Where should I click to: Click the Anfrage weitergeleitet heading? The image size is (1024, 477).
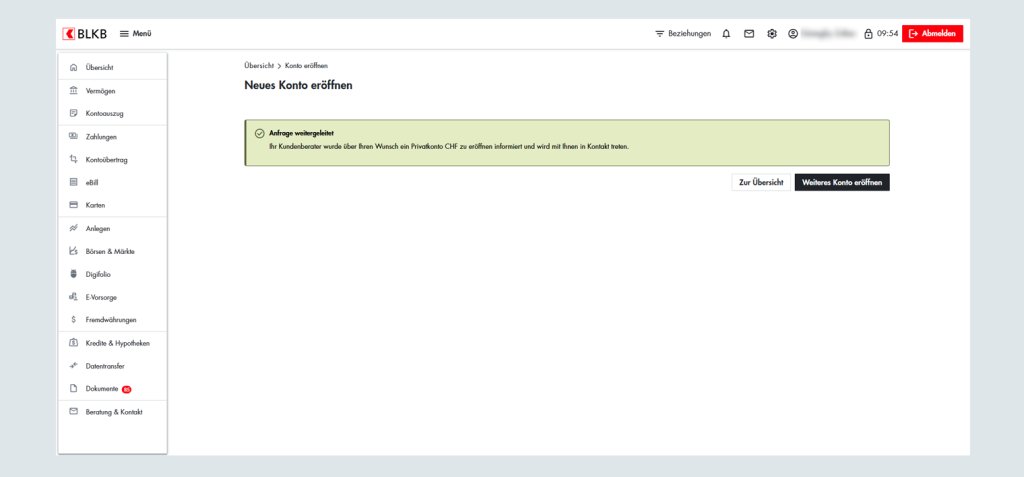(x=301, y=133)
